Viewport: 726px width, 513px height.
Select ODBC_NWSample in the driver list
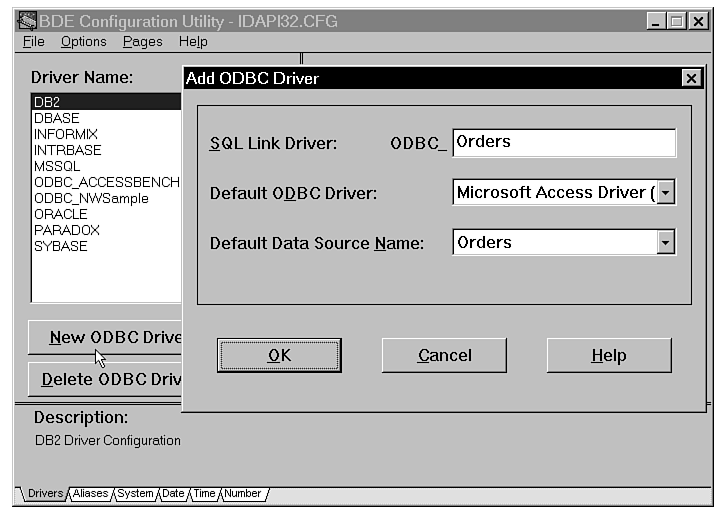[90, 198]
